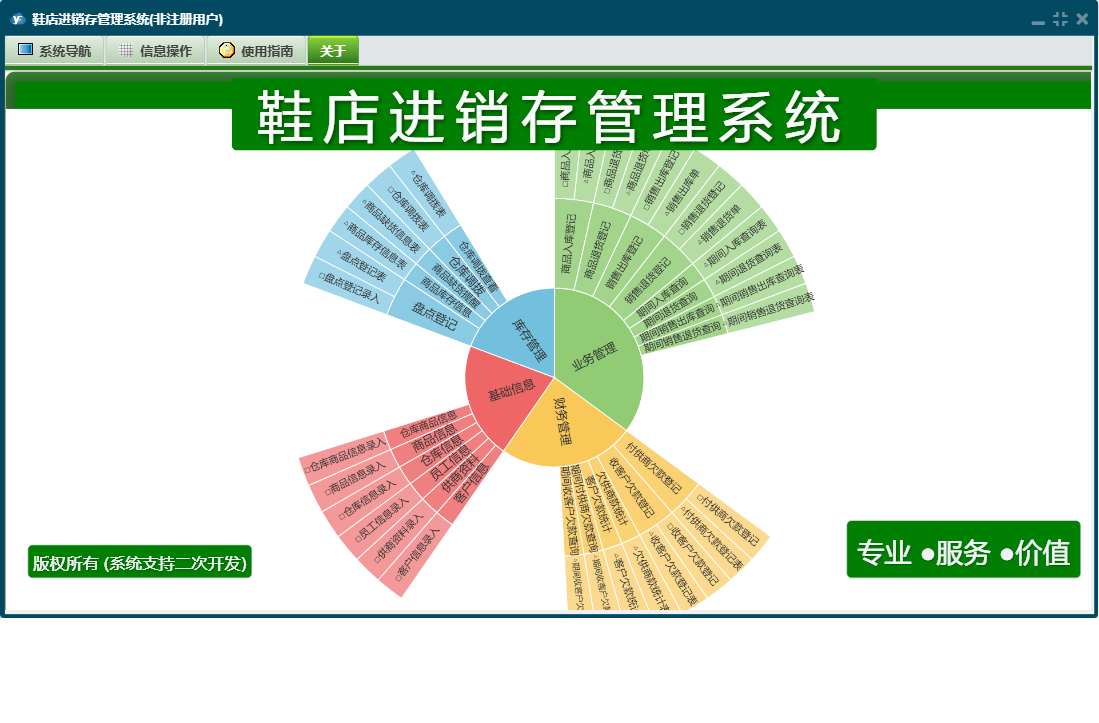Click the 使用指南 round icon

pos(226,50)
